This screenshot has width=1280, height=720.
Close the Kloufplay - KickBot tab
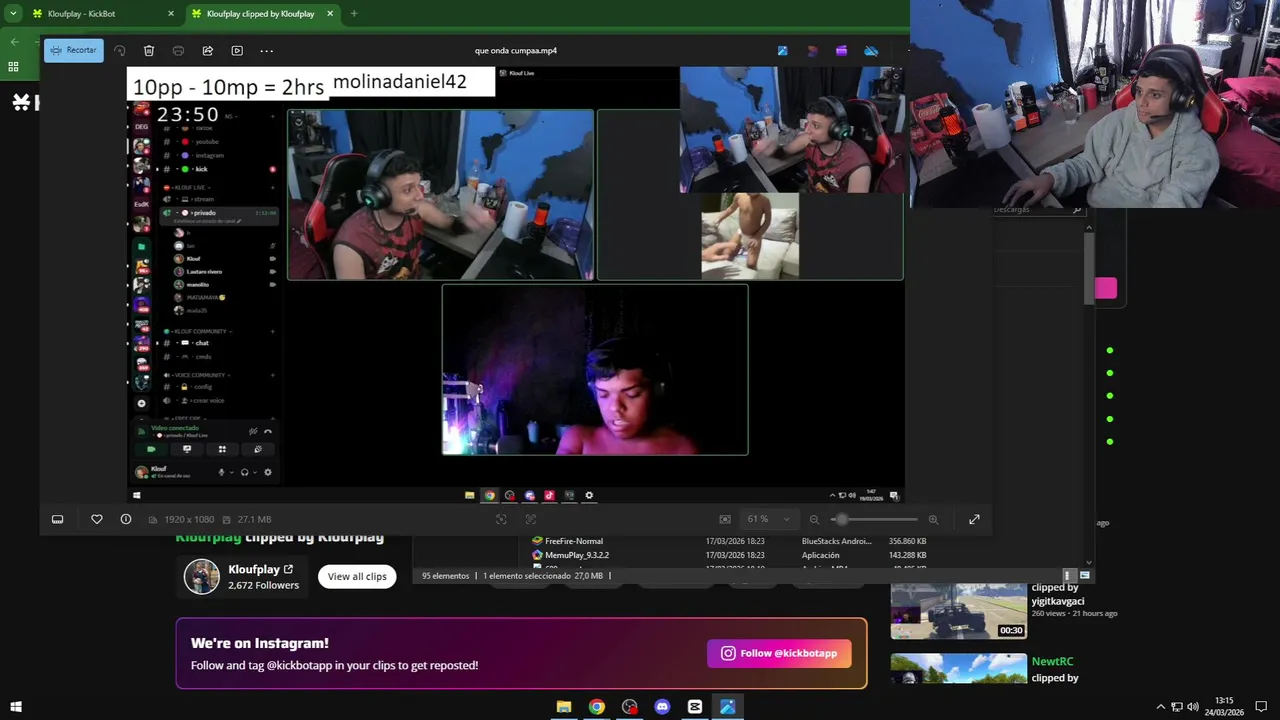coord(171,14)
